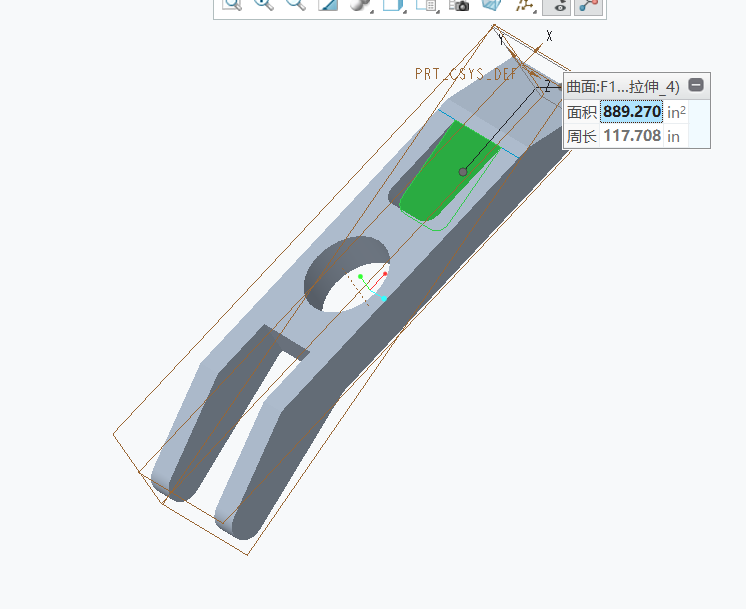Image resolution: width=746 pixels, height=609 pixels.
Task: Open the view manager dropdown
Action: click(428, 5)
